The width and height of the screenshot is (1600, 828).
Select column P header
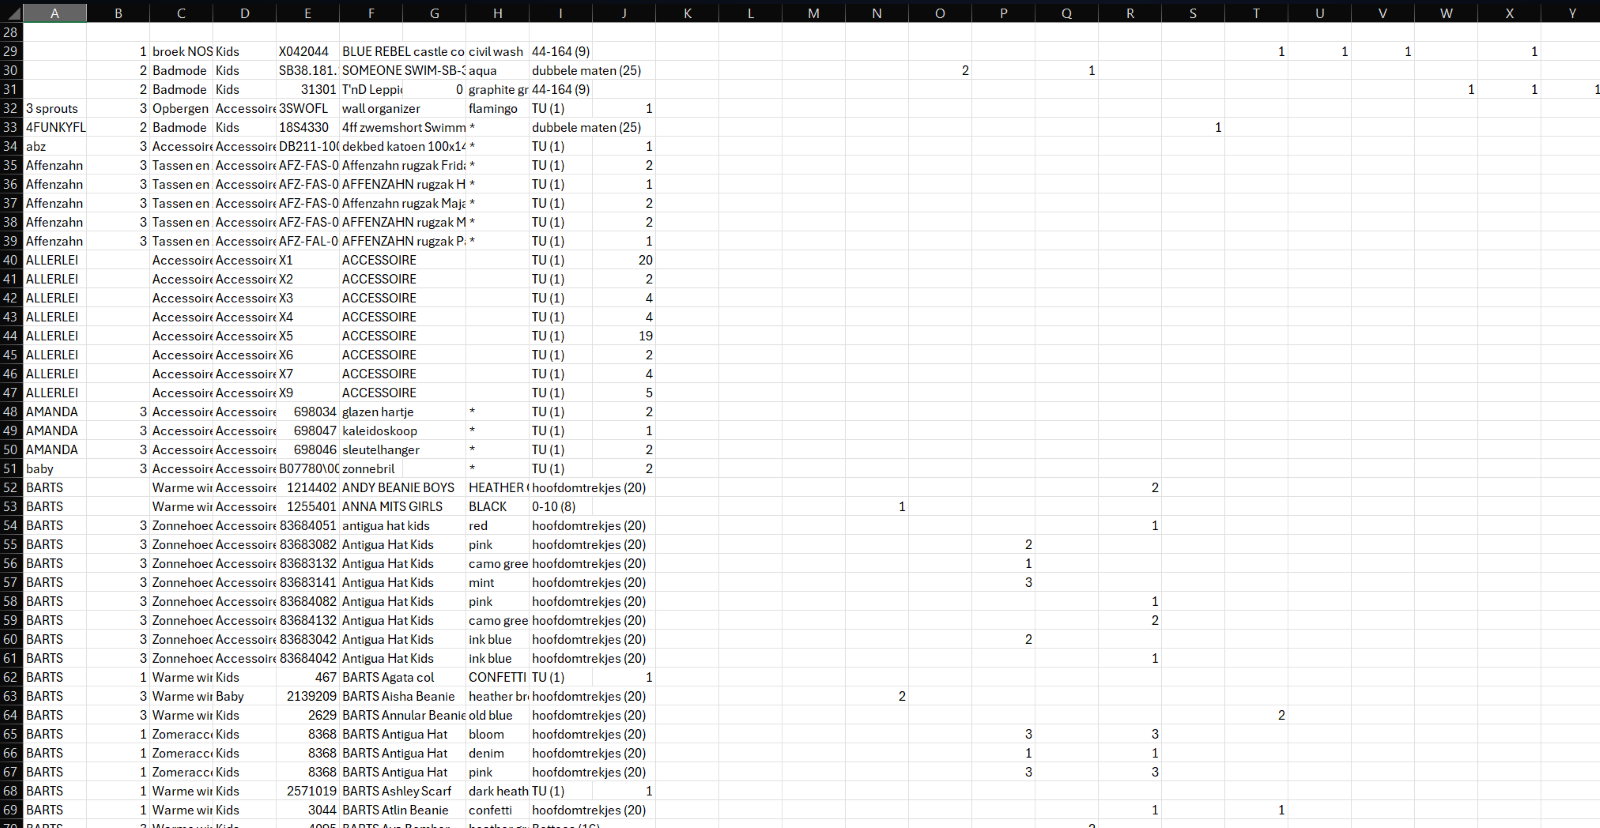click(x=1003, y=13)
